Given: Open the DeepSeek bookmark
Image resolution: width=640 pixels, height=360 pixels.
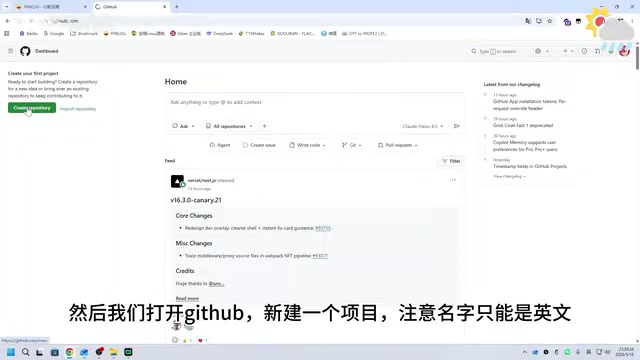Looking at the screenshot, I should 219,33.
